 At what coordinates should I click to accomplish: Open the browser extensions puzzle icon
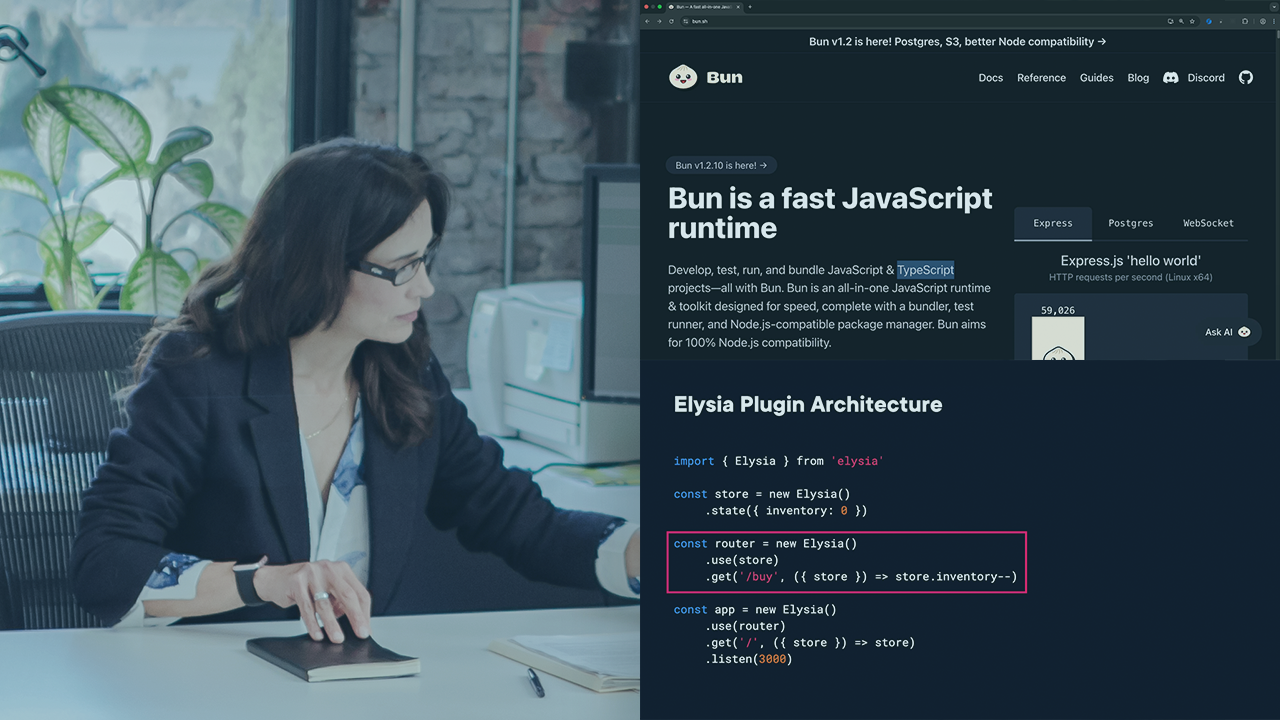1246,21
